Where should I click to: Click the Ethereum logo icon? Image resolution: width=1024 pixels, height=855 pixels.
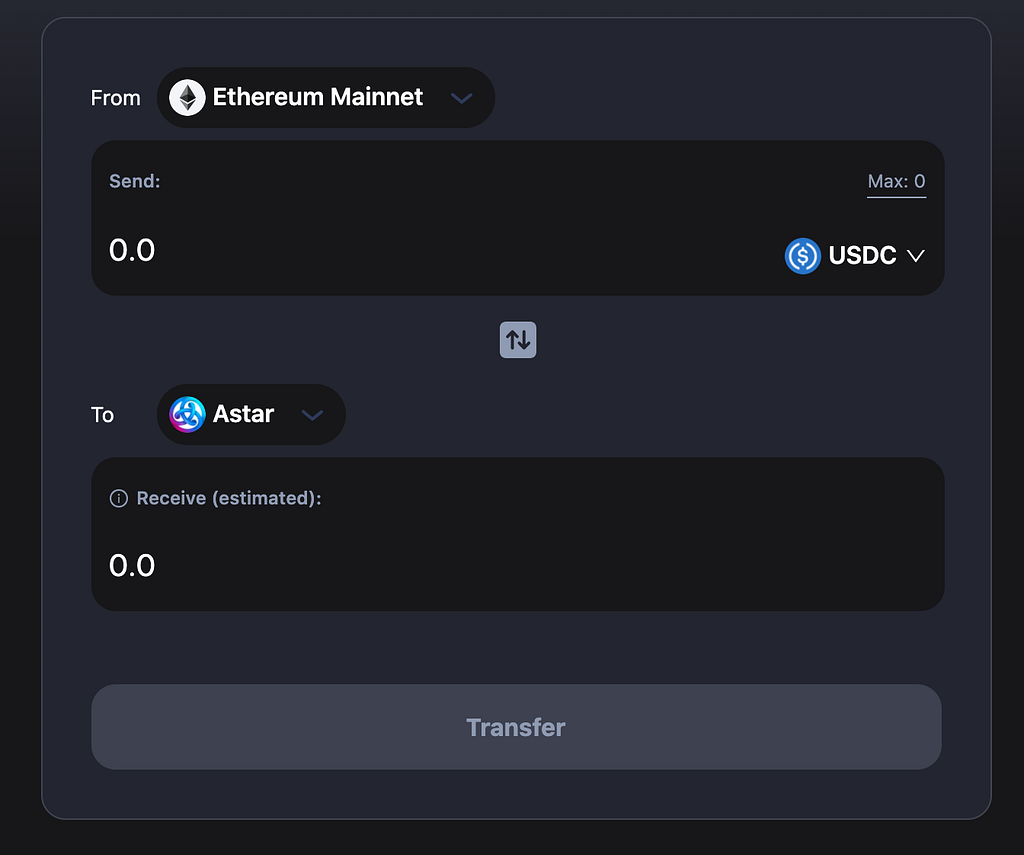[187, 97]
